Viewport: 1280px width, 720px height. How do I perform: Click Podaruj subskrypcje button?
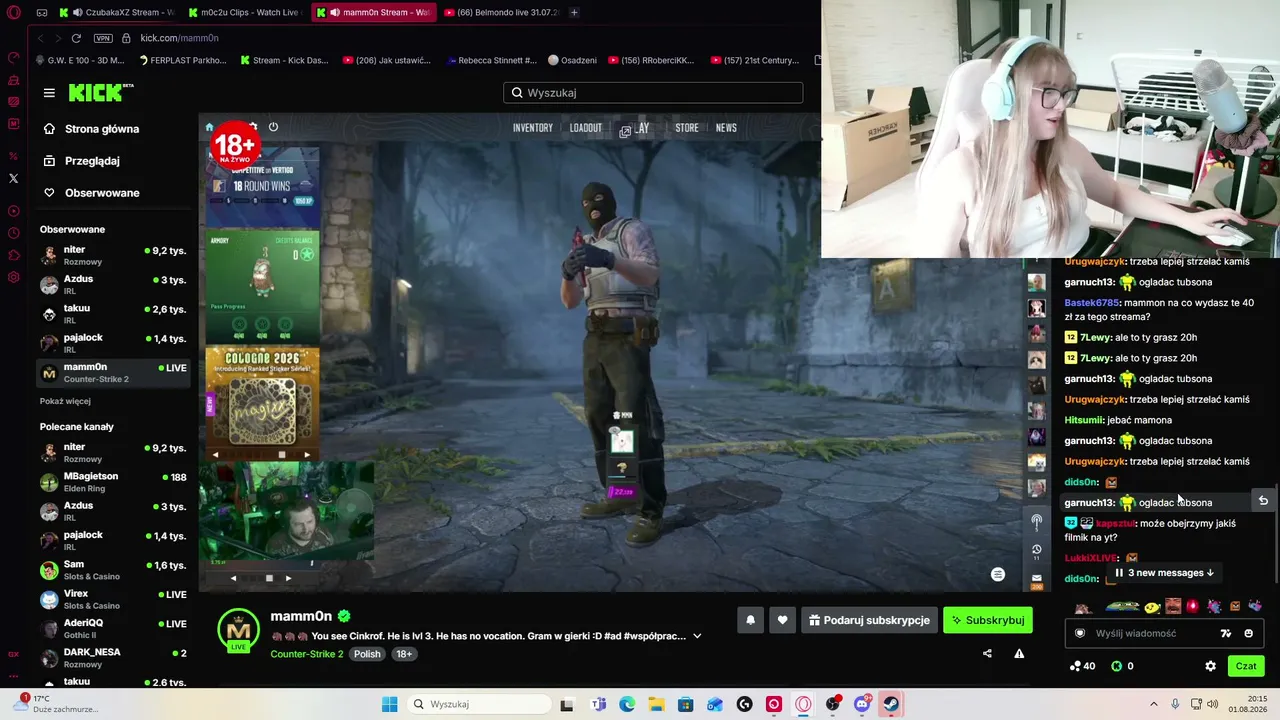[x=869, y=620]
